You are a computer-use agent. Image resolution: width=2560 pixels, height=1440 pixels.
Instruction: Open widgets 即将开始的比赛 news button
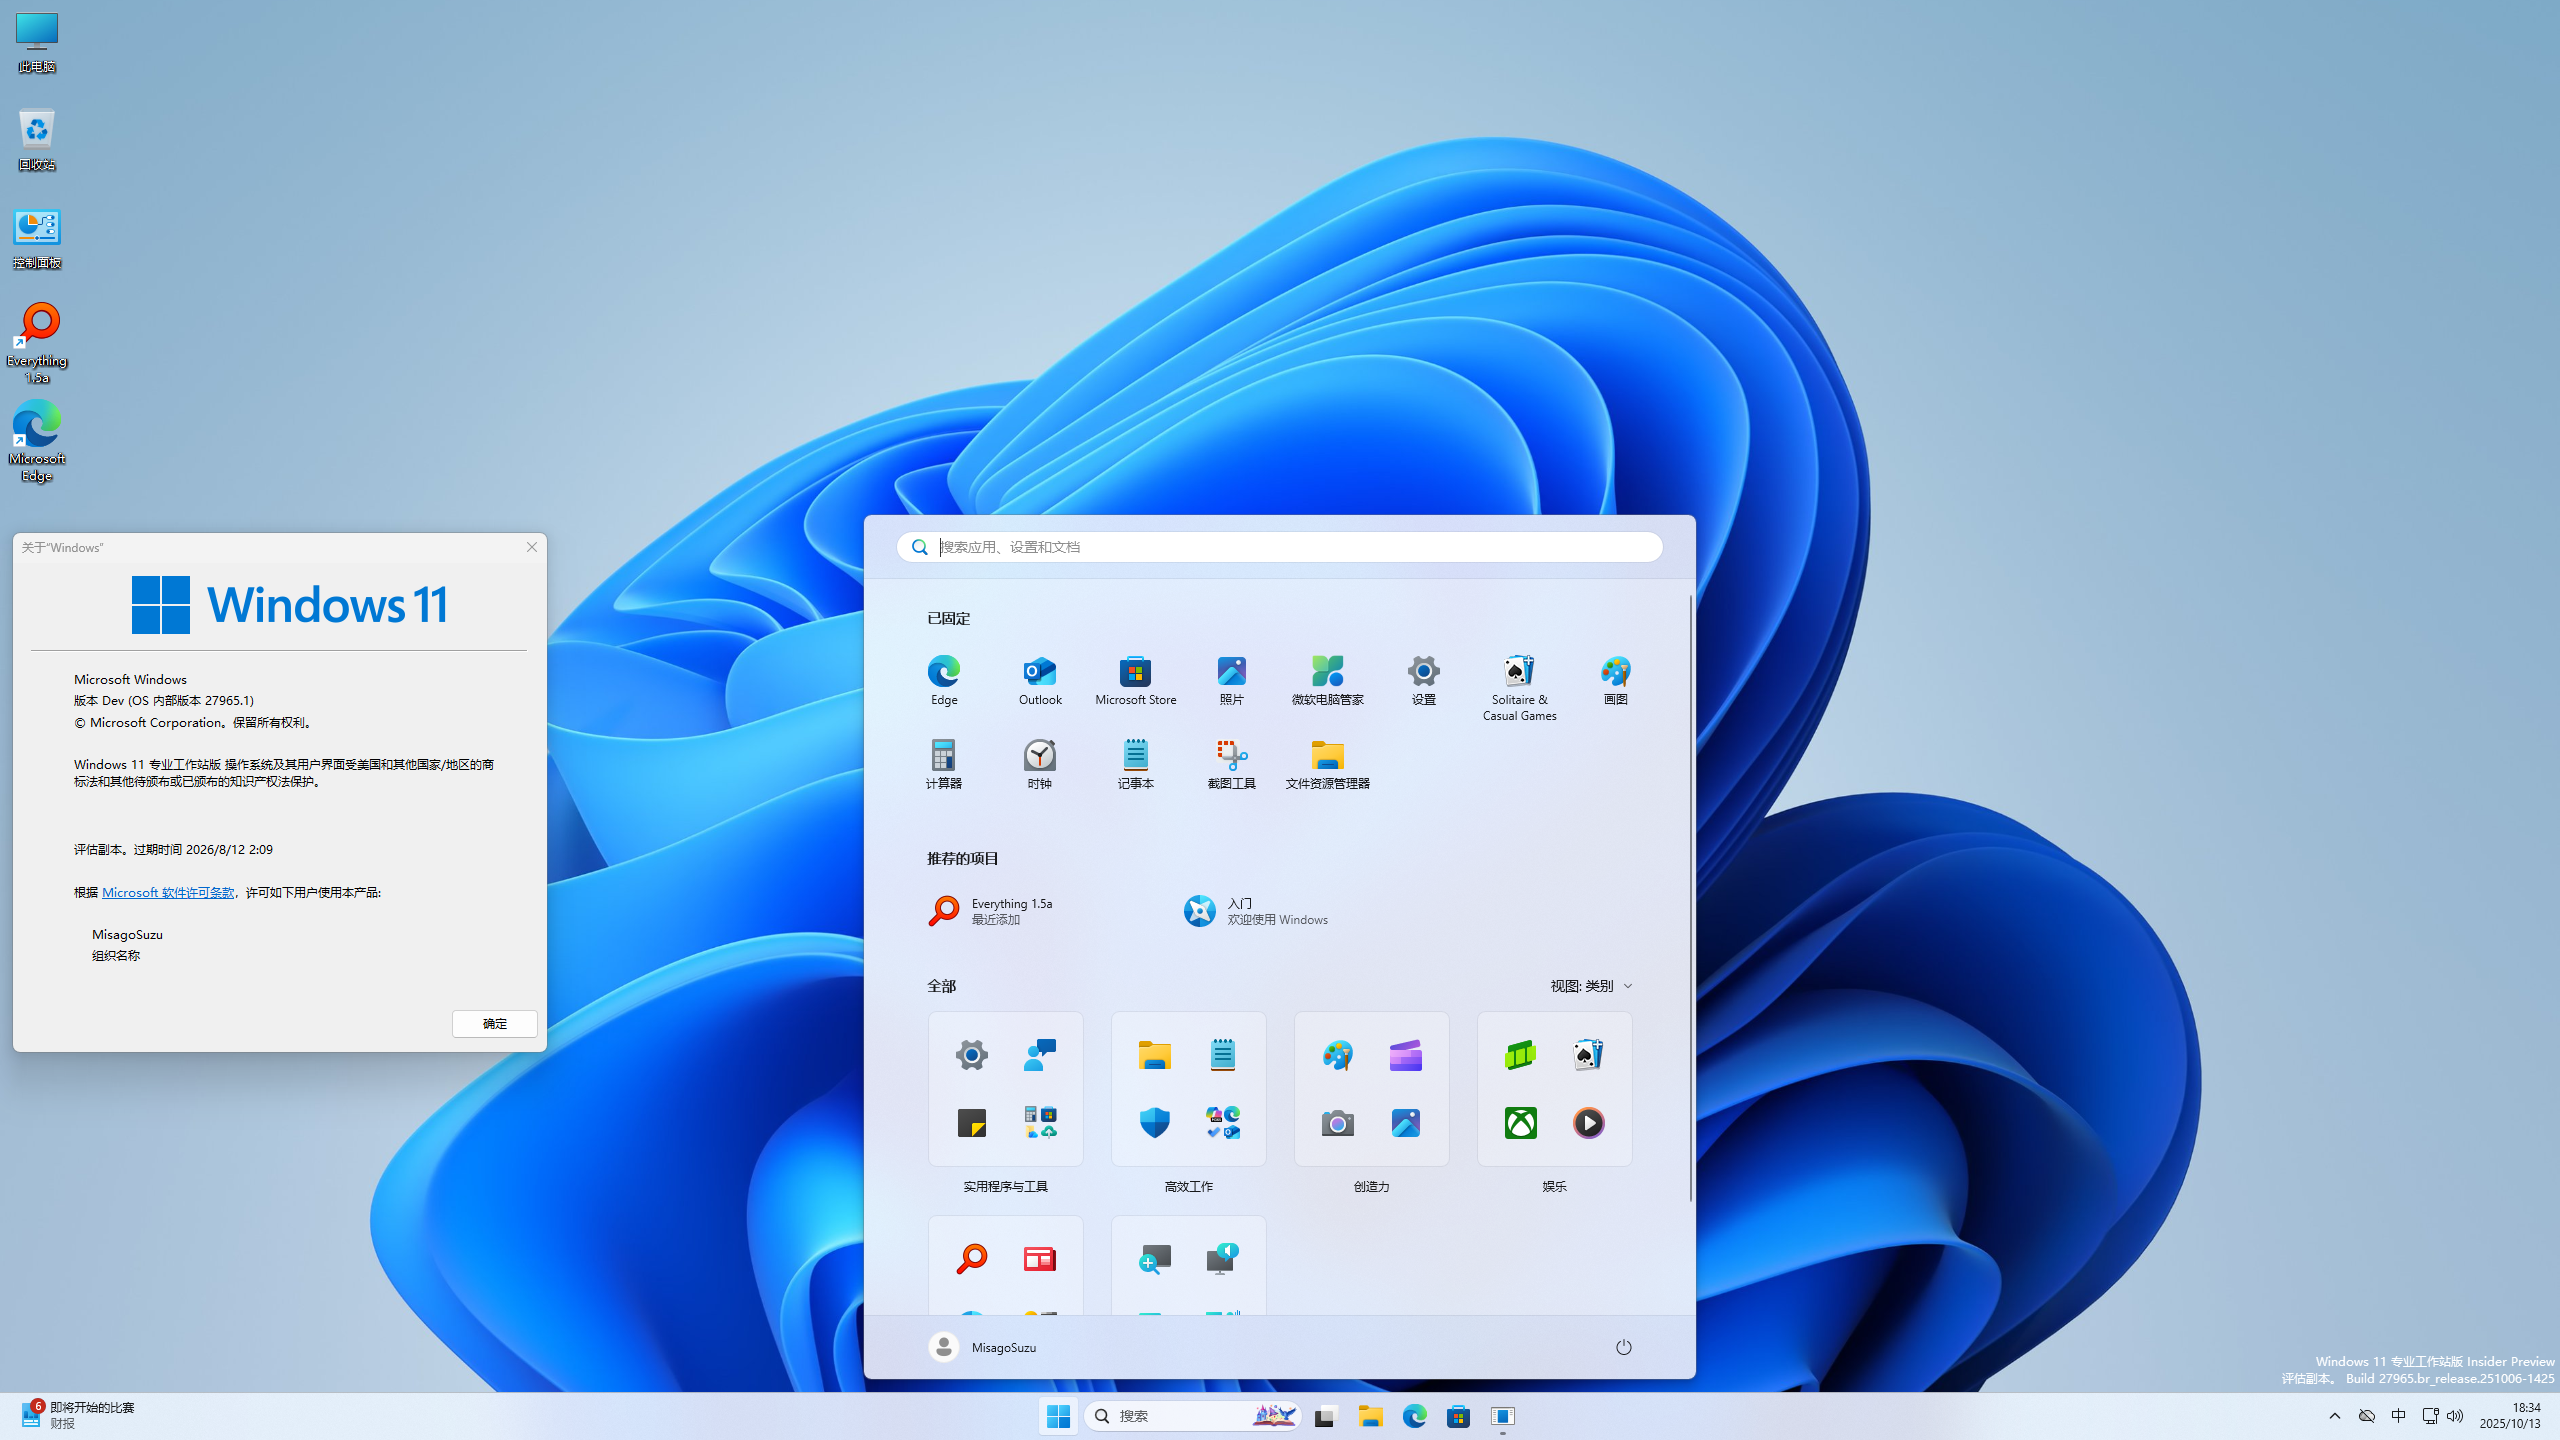click(x=78, y=1416)
